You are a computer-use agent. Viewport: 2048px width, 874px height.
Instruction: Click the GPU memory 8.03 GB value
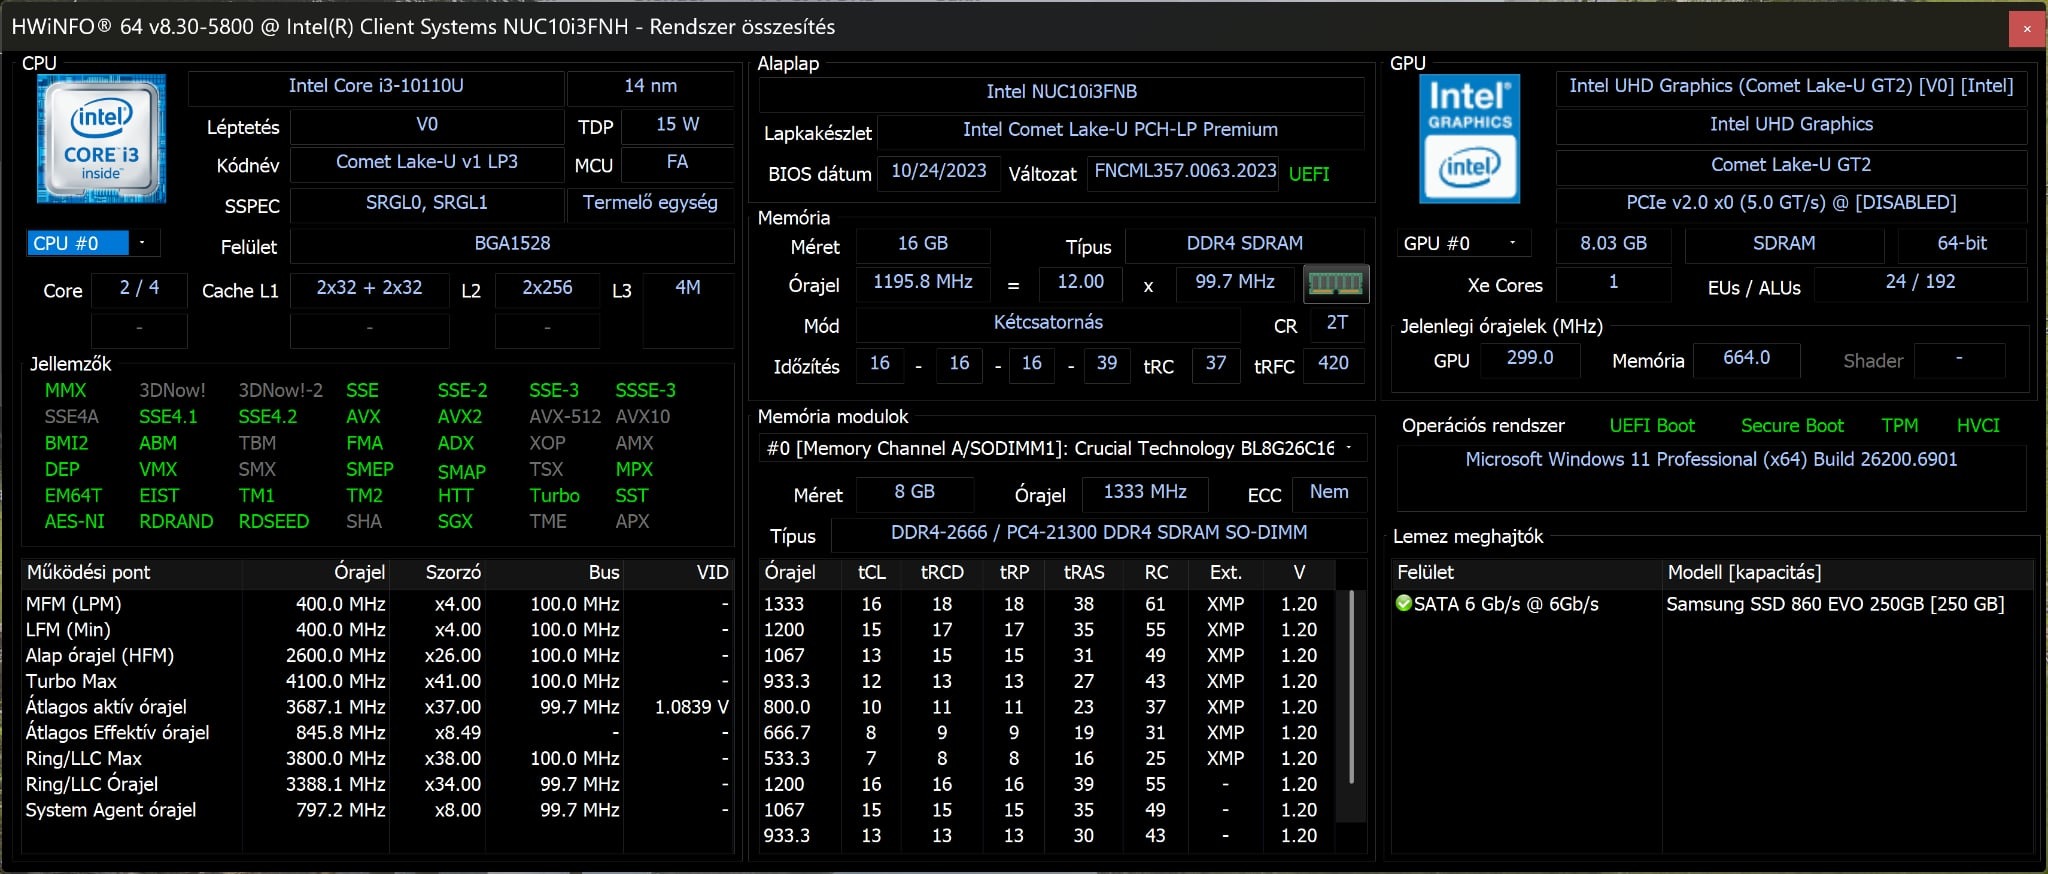click(1613, 244)
